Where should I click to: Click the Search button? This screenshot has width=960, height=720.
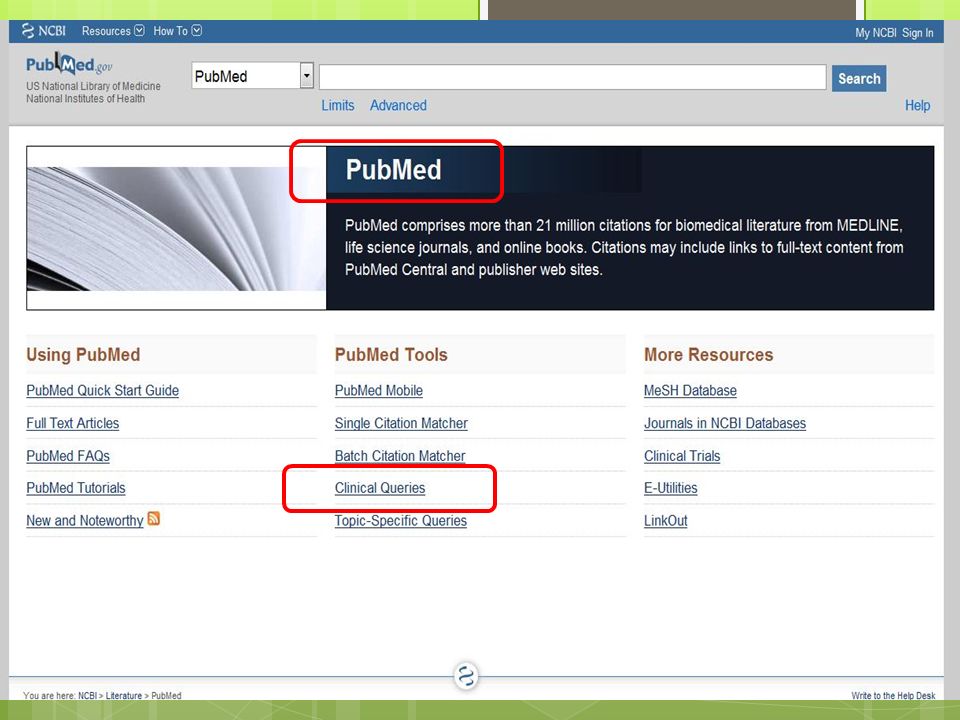pos(859,78)
